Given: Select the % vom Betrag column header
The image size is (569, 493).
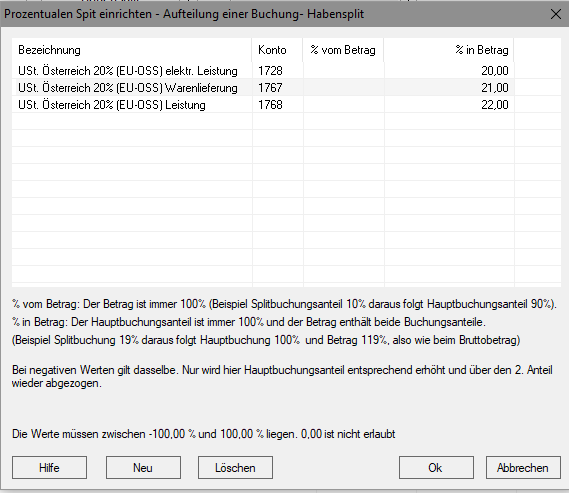Looking at the screenshot, I should 344,50.
